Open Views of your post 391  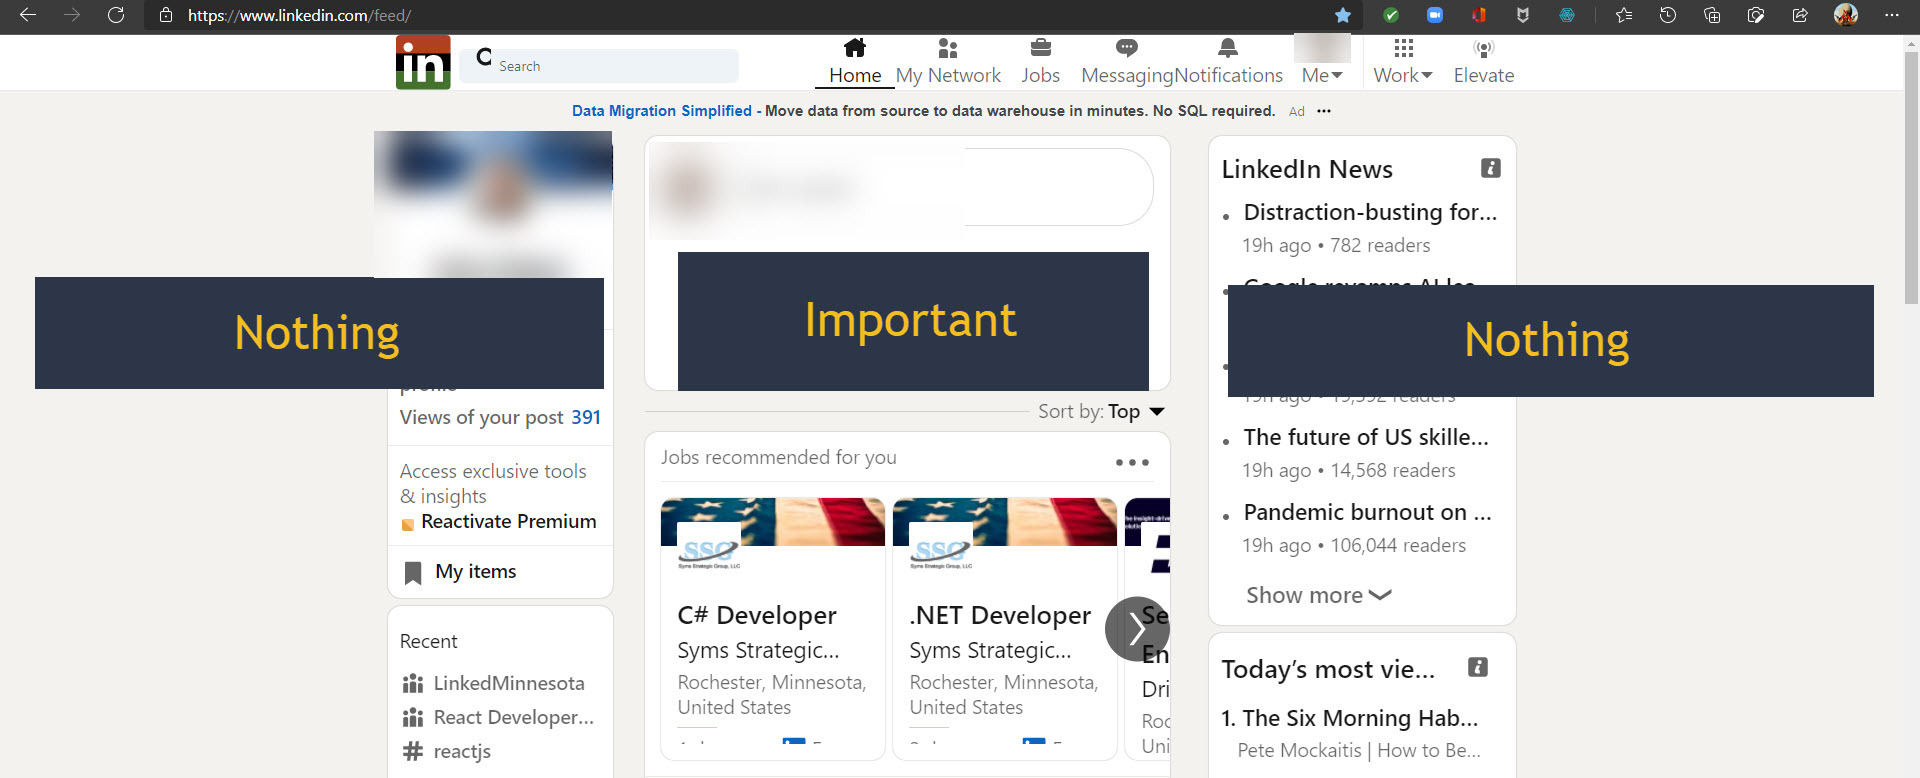click(500, 417)
